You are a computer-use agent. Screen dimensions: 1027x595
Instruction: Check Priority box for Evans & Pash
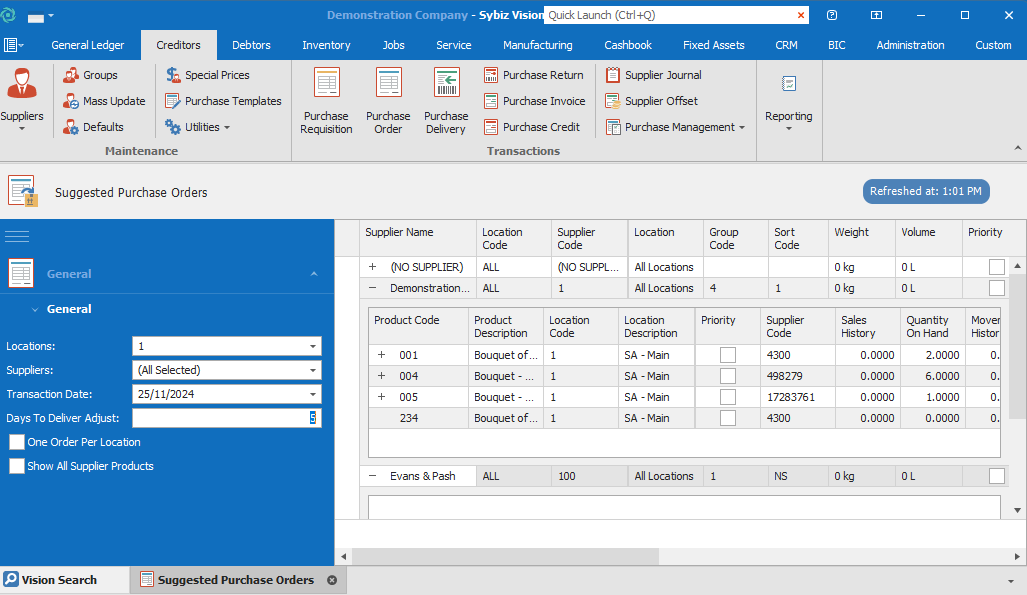tap(996, 476)
